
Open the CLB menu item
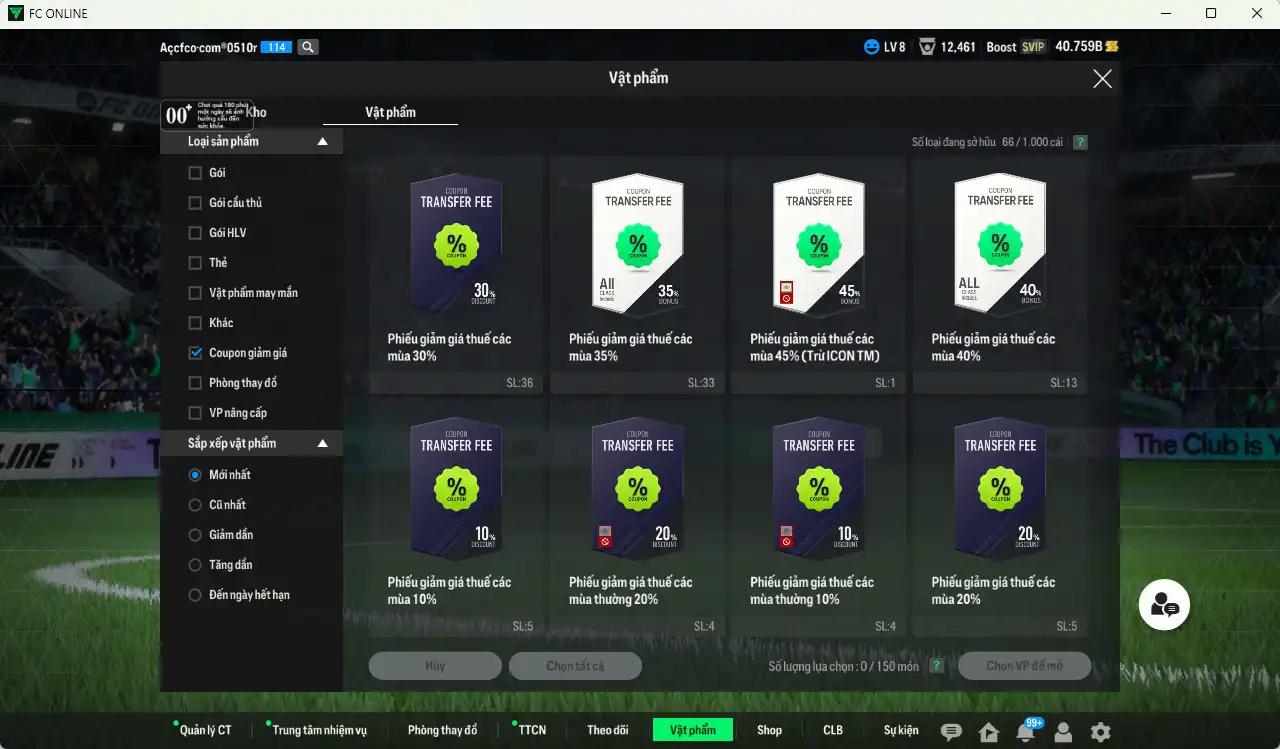[833, 730]
